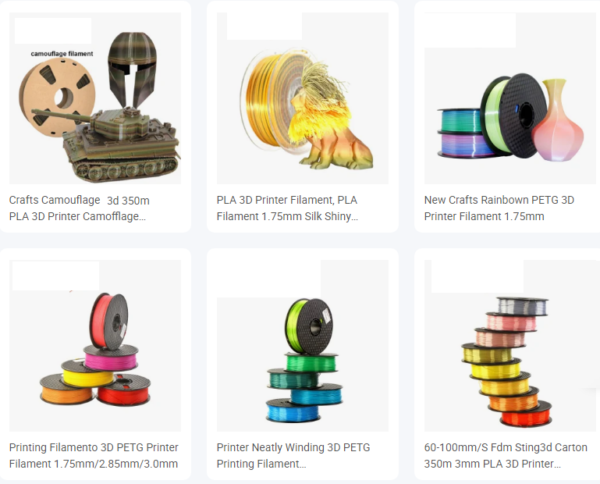The image size is (600, 484).
Task: Open the rainbow PETG vase product image
Action: tap(510, 98)
